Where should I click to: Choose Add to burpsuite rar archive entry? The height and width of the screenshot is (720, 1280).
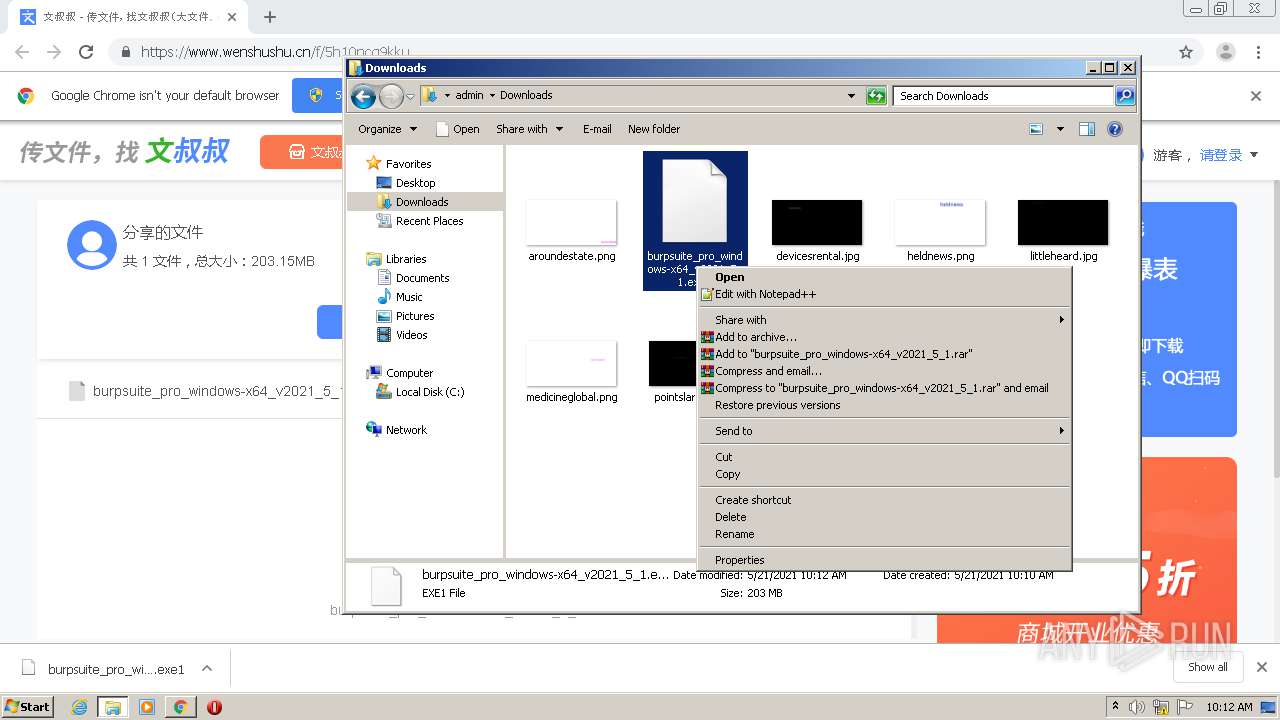tap(884, 354)
